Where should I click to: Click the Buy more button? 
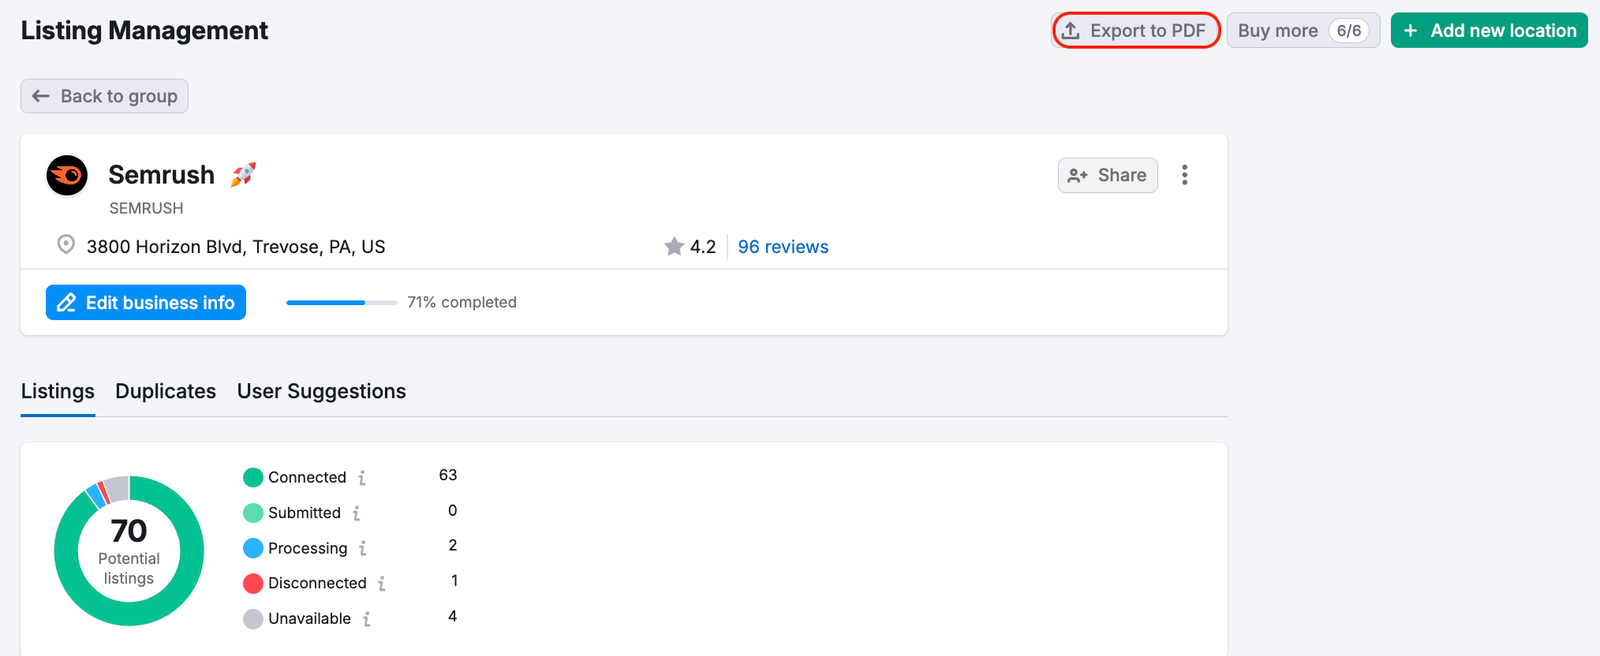pyautogui.click(x=1303, y=30)
